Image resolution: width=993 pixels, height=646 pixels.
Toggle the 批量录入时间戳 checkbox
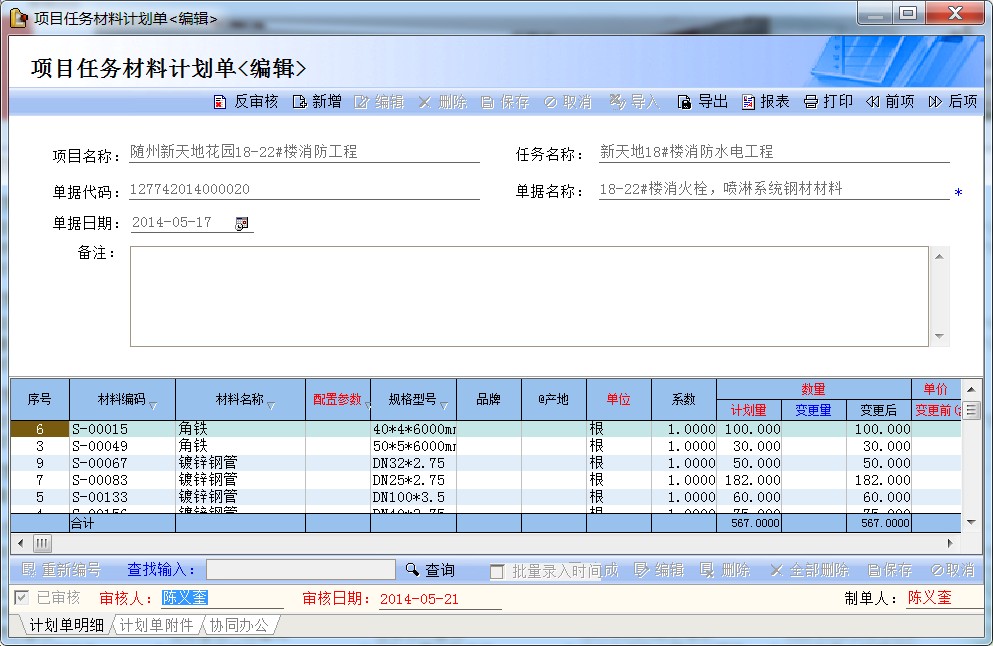pos(497,571)
